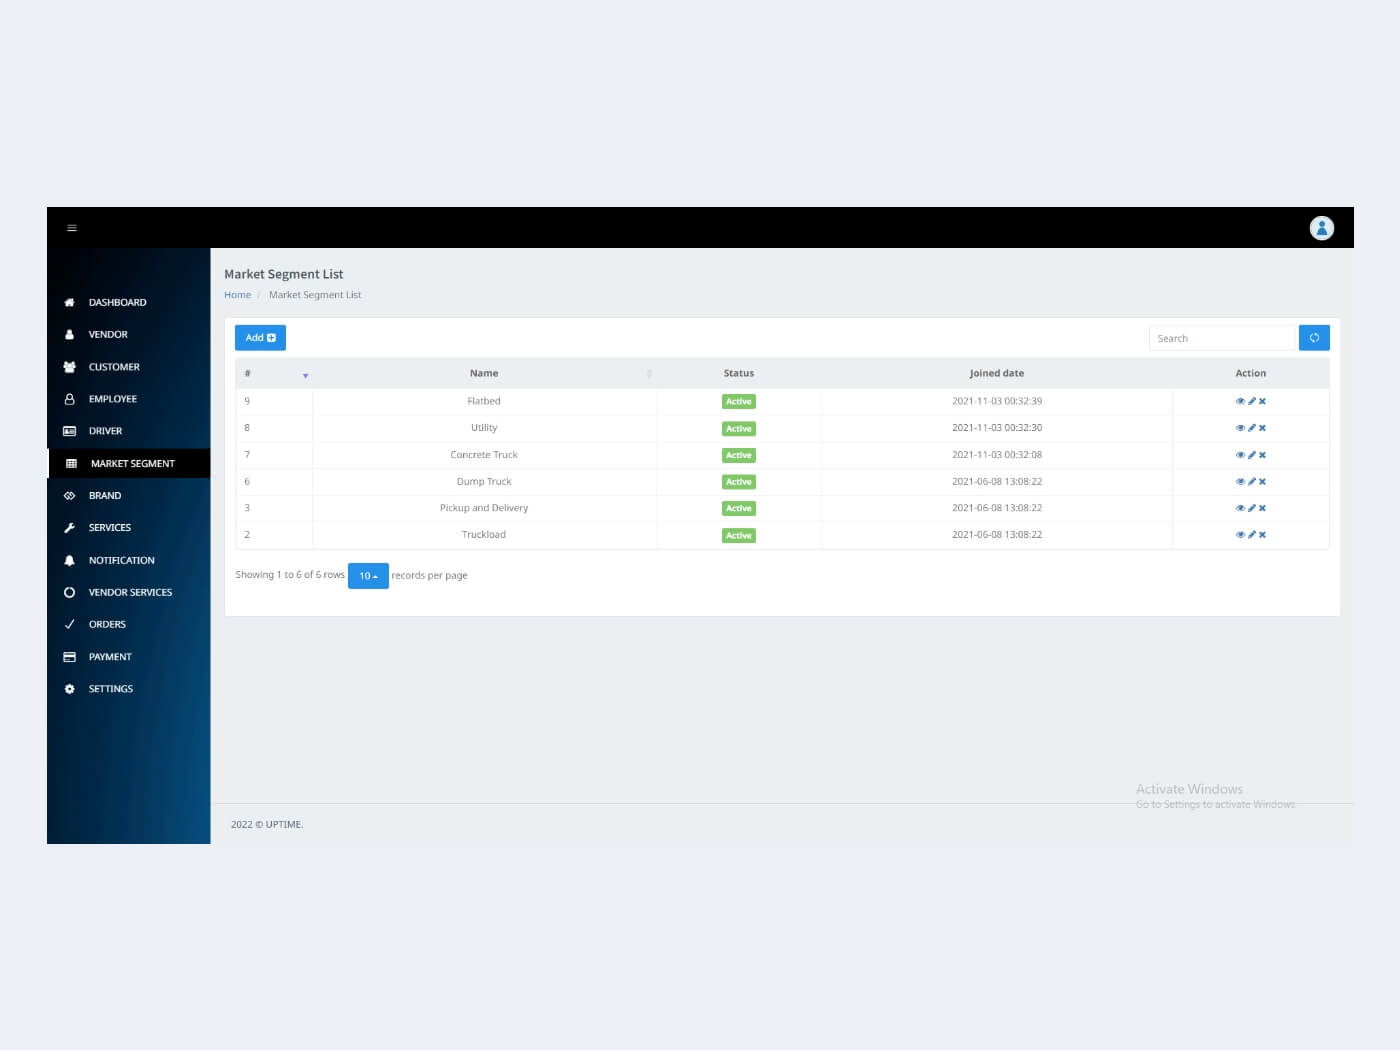Delete the Utility row with X icon

[1262, 428]
